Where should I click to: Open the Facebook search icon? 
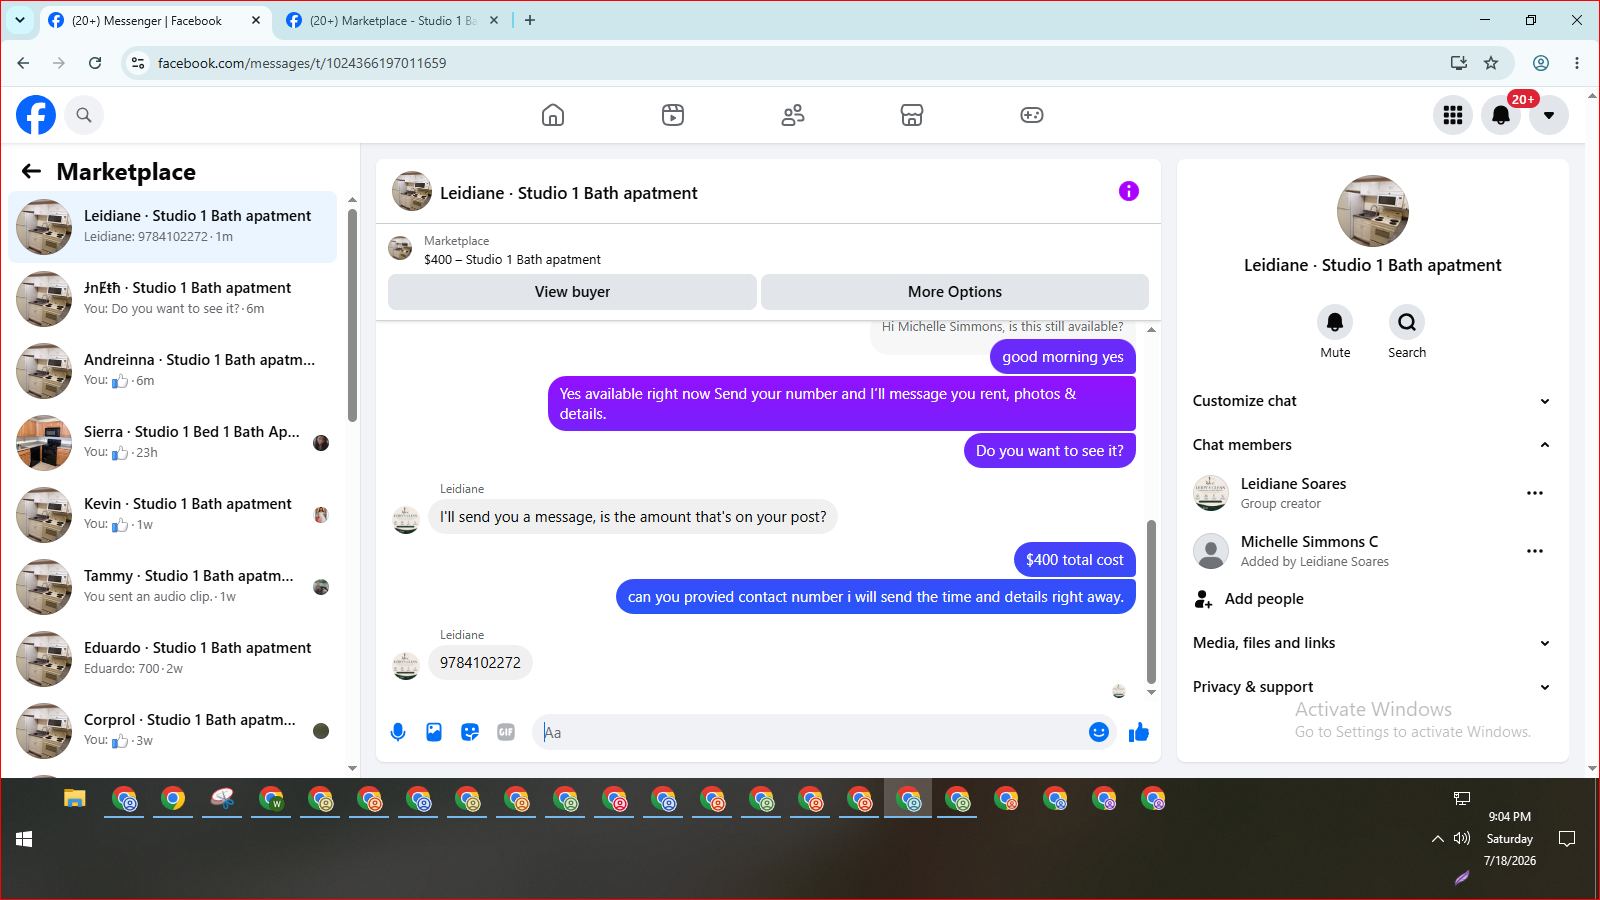(x=84, y=115)
